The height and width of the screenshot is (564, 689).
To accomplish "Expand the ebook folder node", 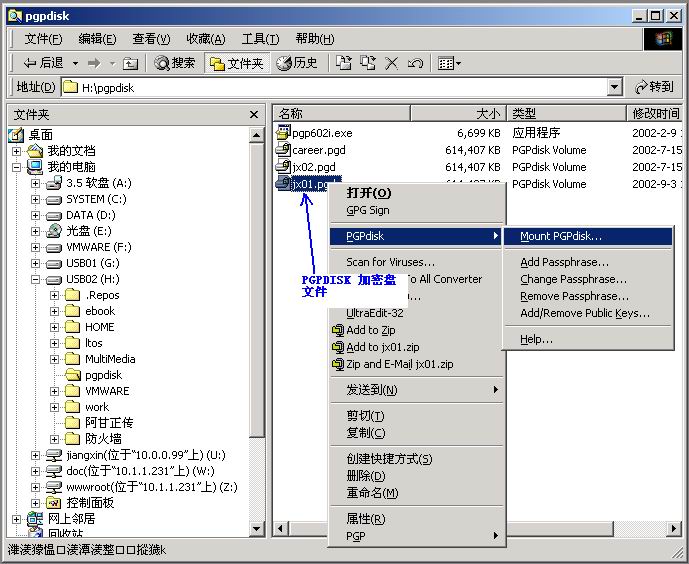I will [x=54, y=311].
